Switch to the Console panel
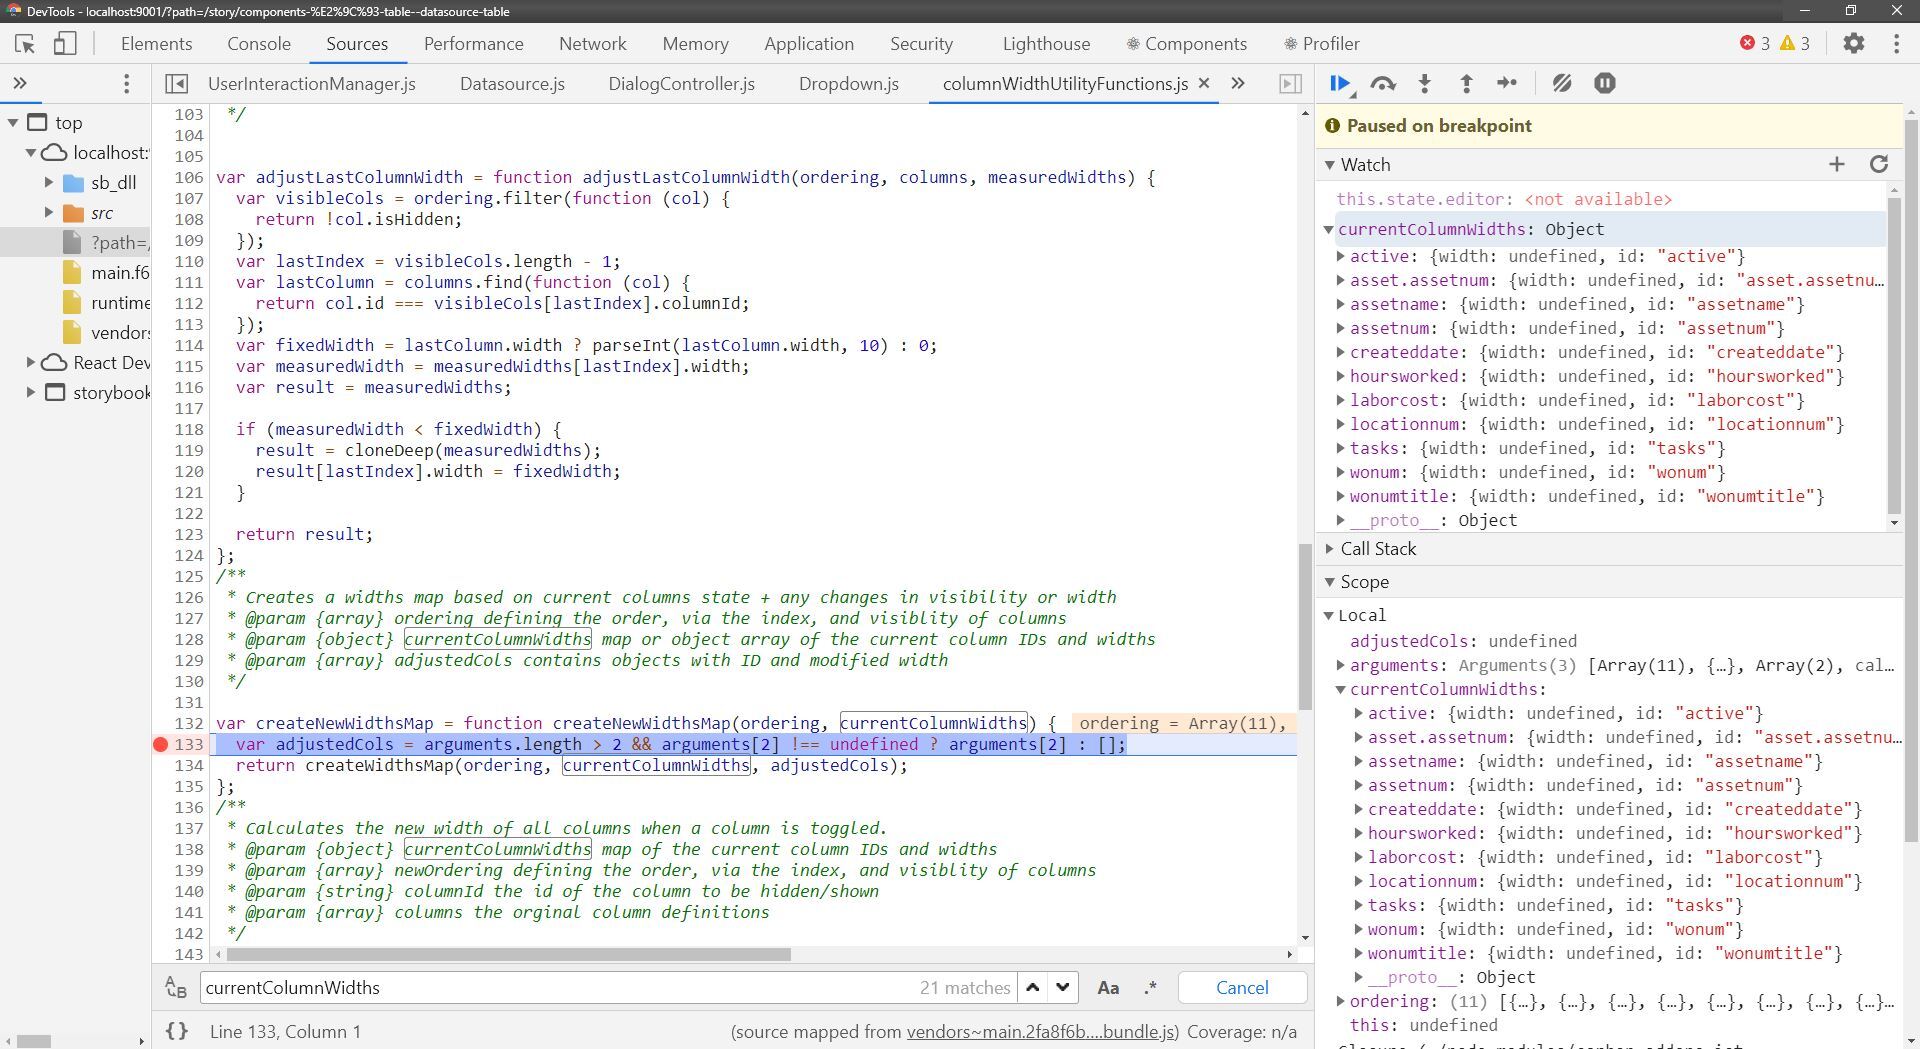Screen dimensions: 1920x1049 [258, 43]
